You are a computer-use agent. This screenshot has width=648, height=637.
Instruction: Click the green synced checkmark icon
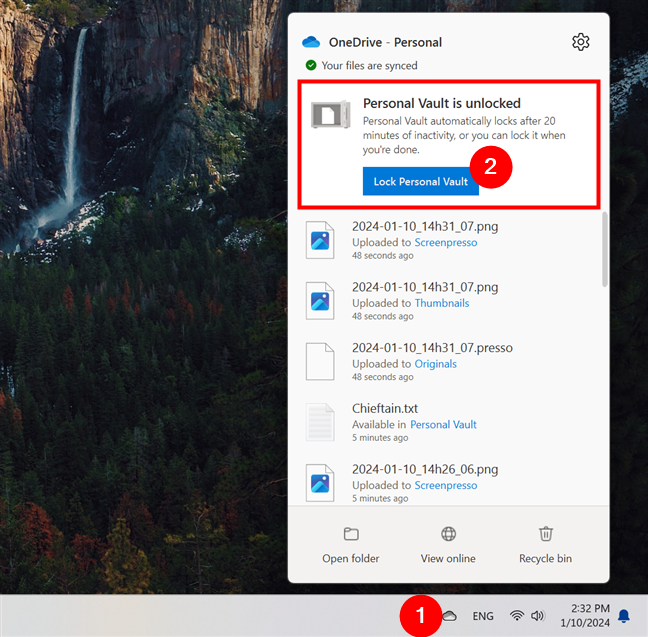point(311,65)
